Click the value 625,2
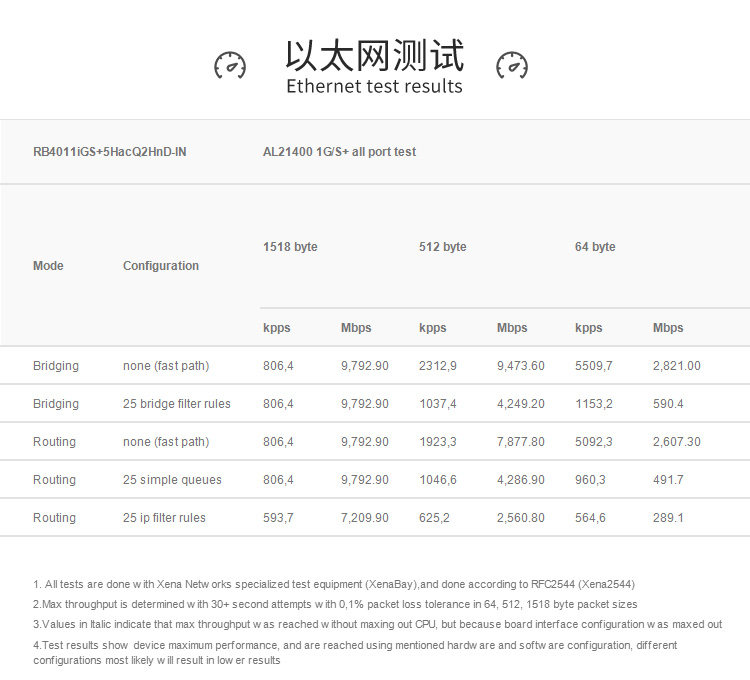Viewport: 750px width, 680px height. pos(434,518)
